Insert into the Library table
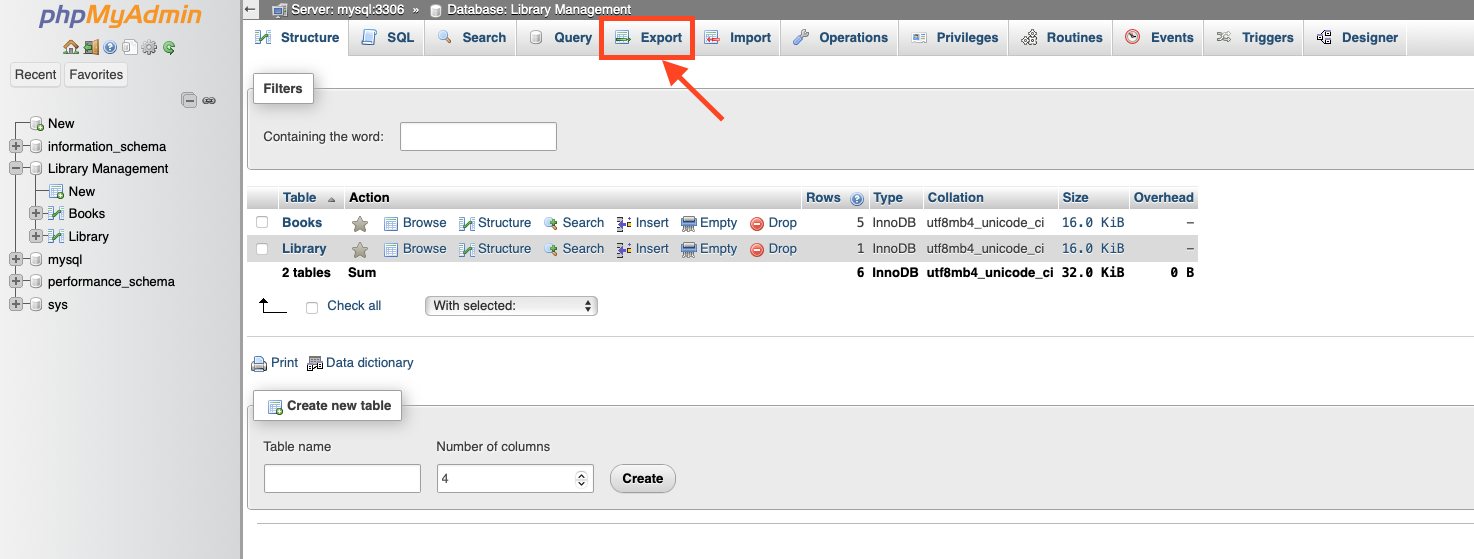Screen dimensions: 1474x559 tap(643, 249)
